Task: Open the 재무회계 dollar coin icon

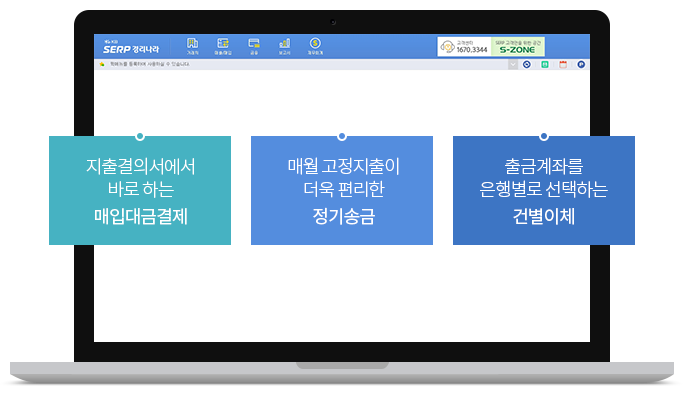Action: click(315, 46)
